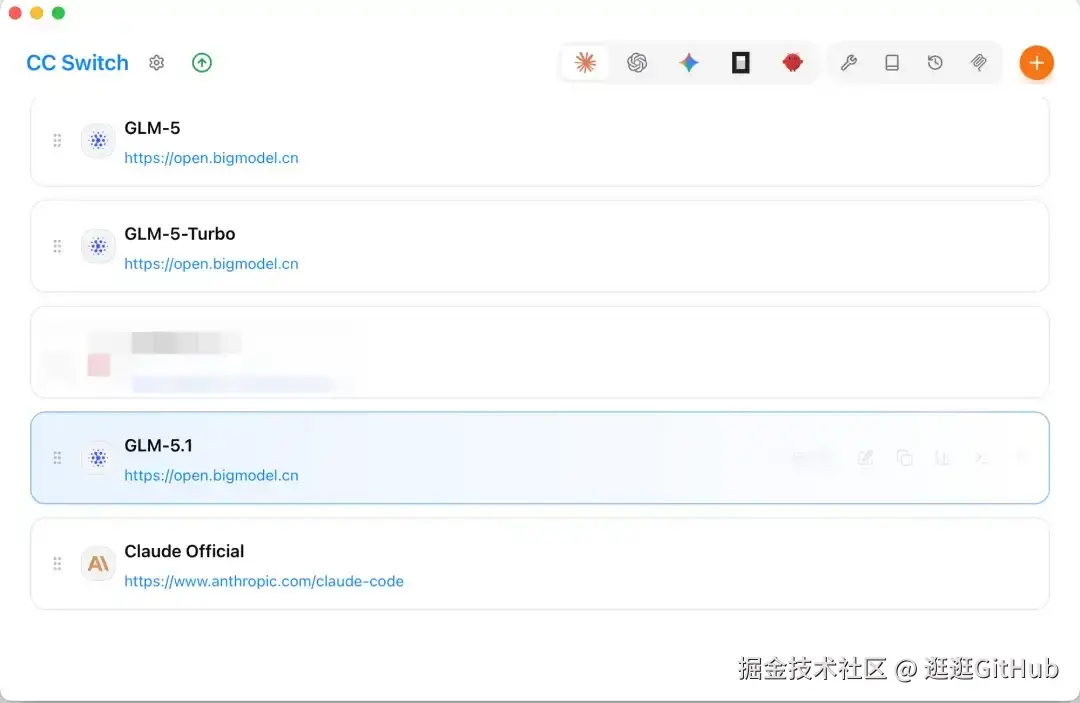The height and width of the screenshot is (703, 1080).
Task: Open the GLM-5 bigmodel.cn link
Action: (x=211, y=158)
